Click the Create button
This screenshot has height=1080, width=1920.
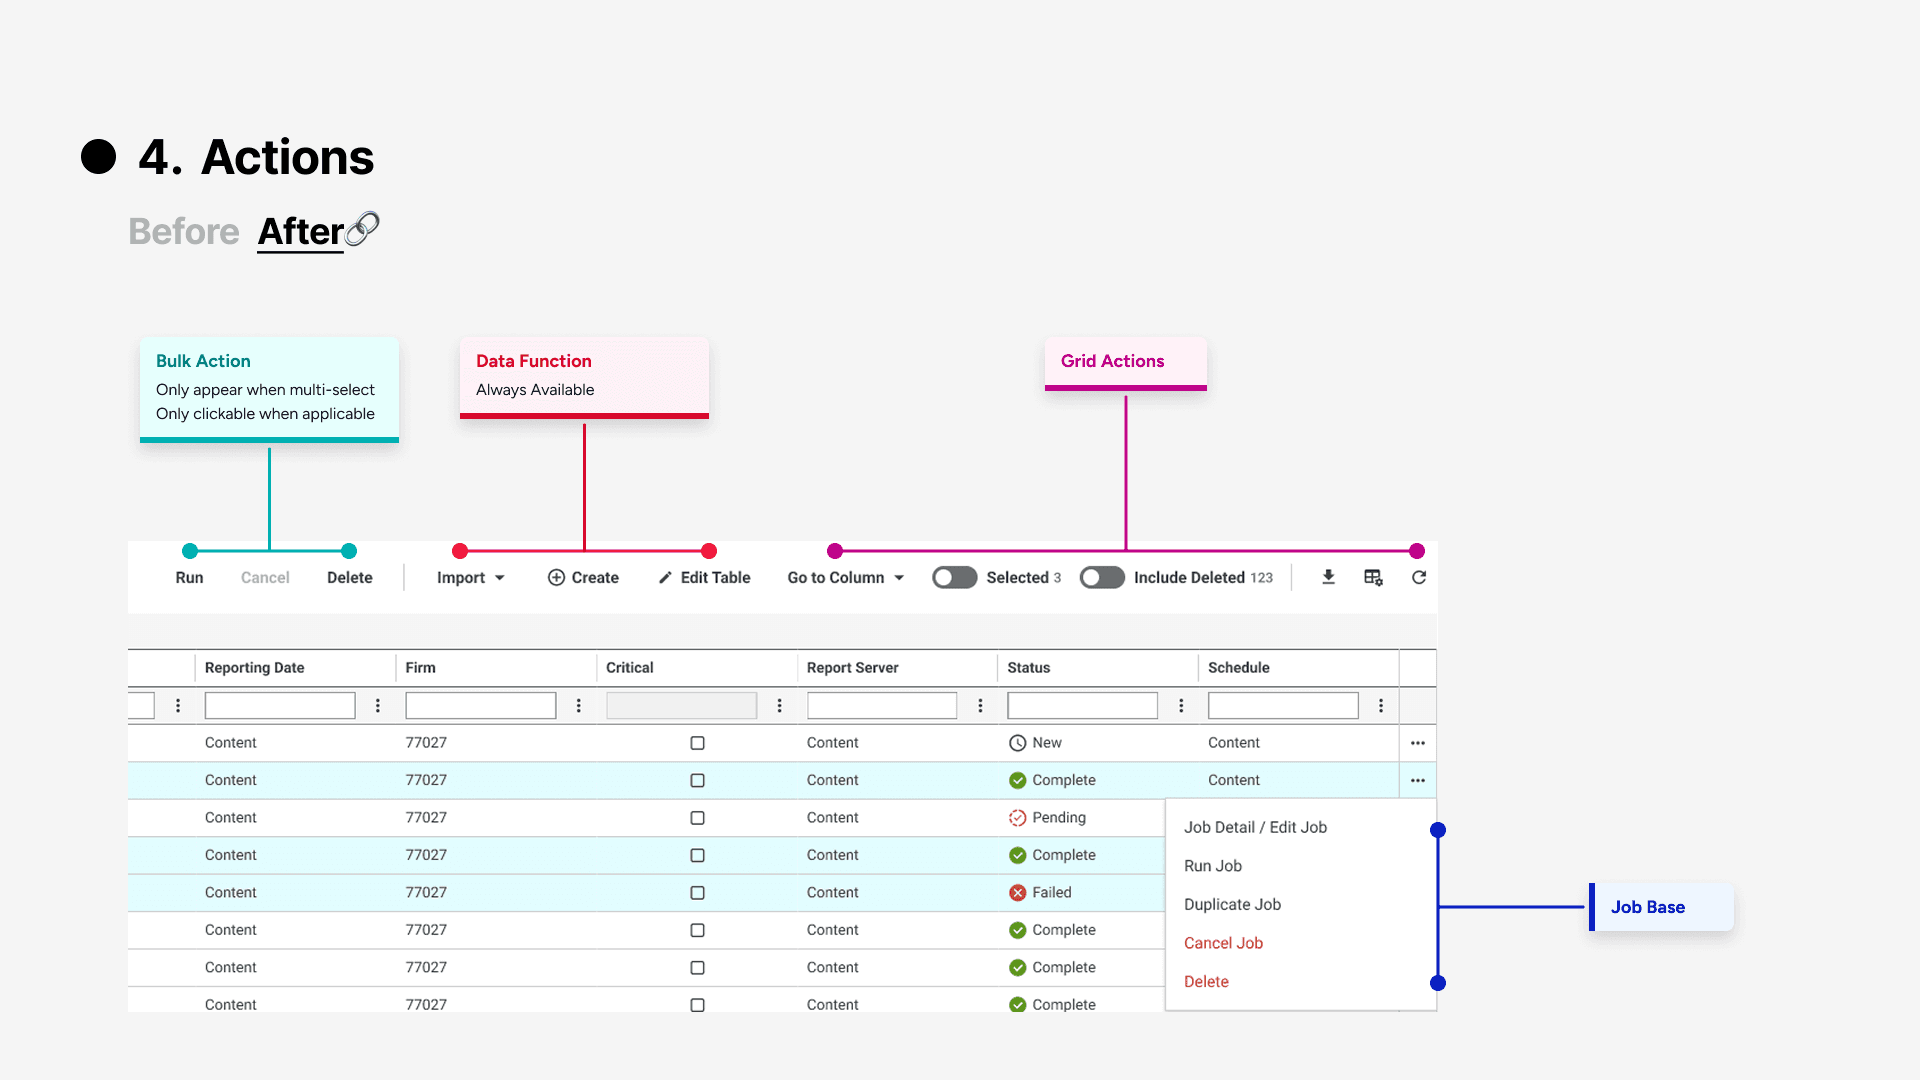click(x=584, y=578)
